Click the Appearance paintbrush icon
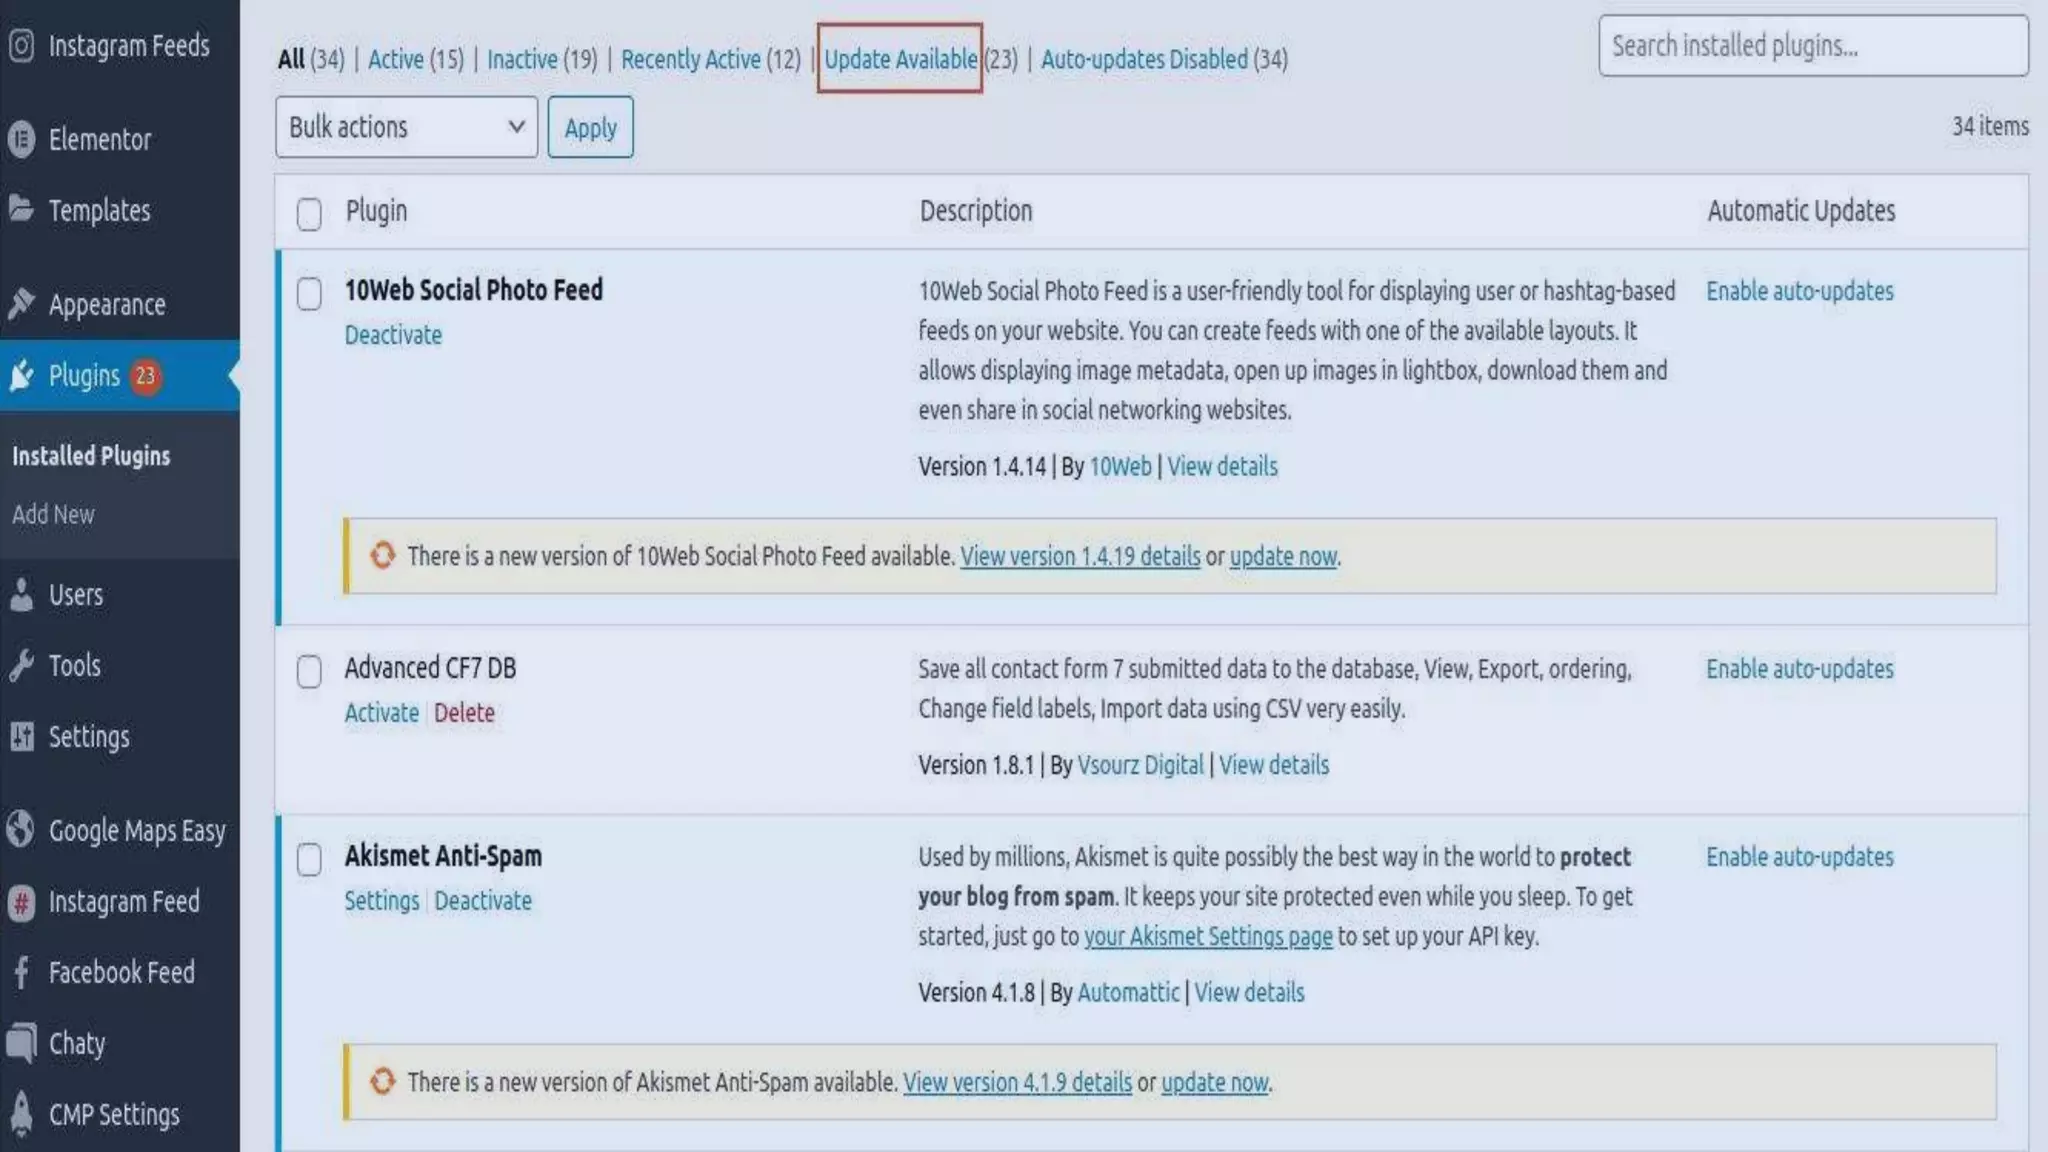This screenshot has width=2048, height=1152. point(21,304)
